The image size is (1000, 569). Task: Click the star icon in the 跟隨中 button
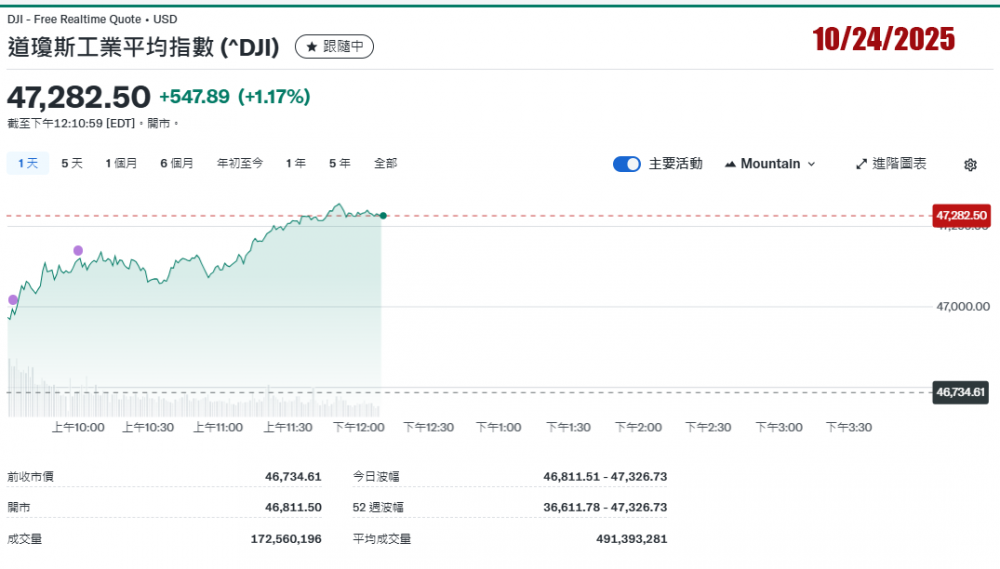point(311,46)
